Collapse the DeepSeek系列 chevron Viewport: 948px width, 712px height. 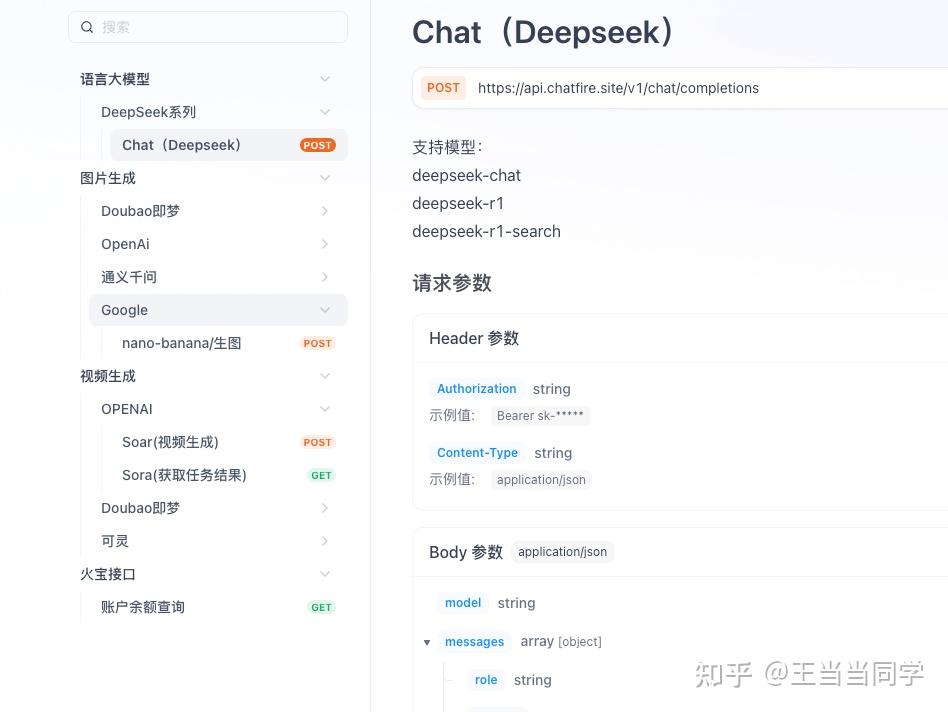pyautogui.click(x=325, y=112)
